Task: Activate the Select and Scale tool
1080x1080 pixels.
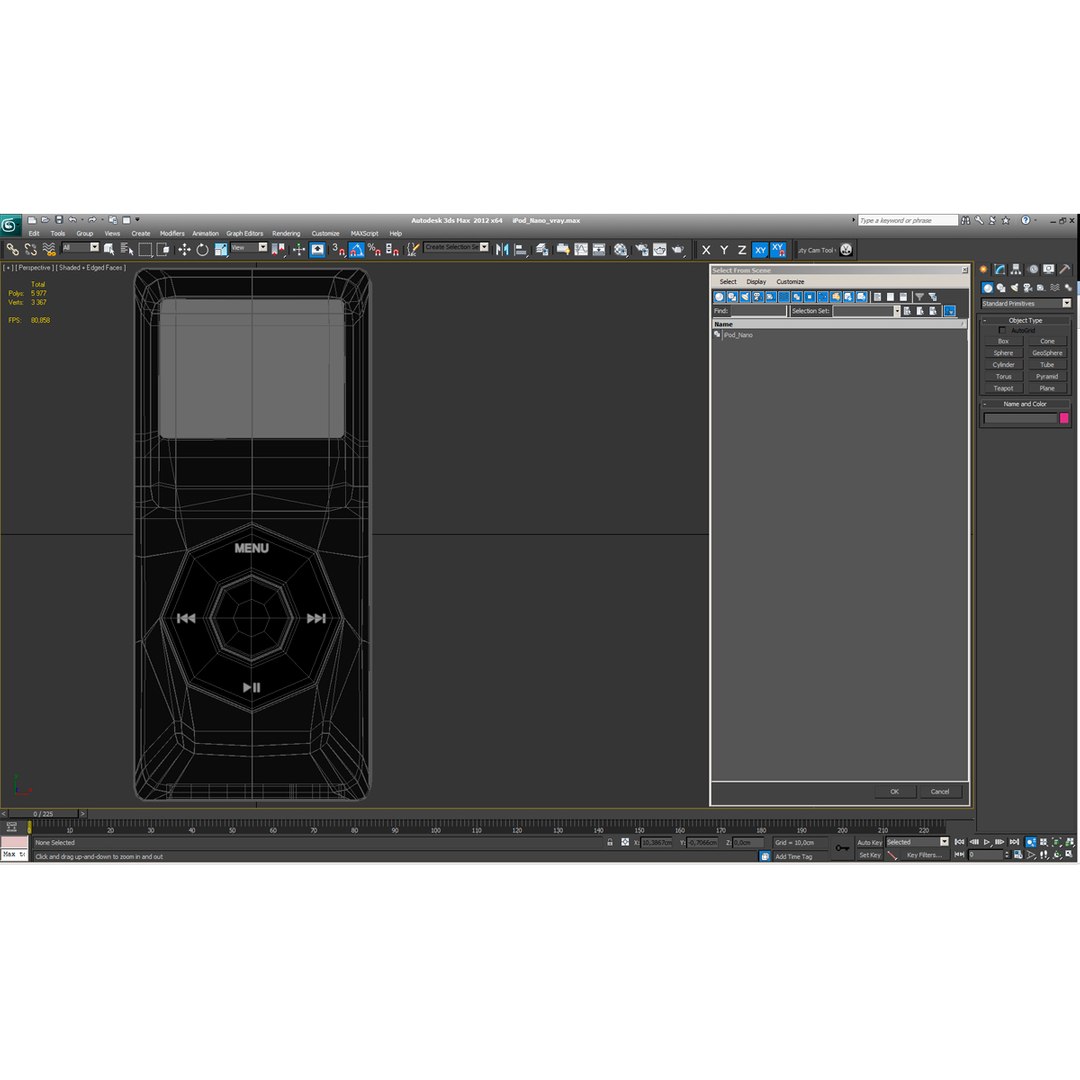Action: [x=220, y=249]
